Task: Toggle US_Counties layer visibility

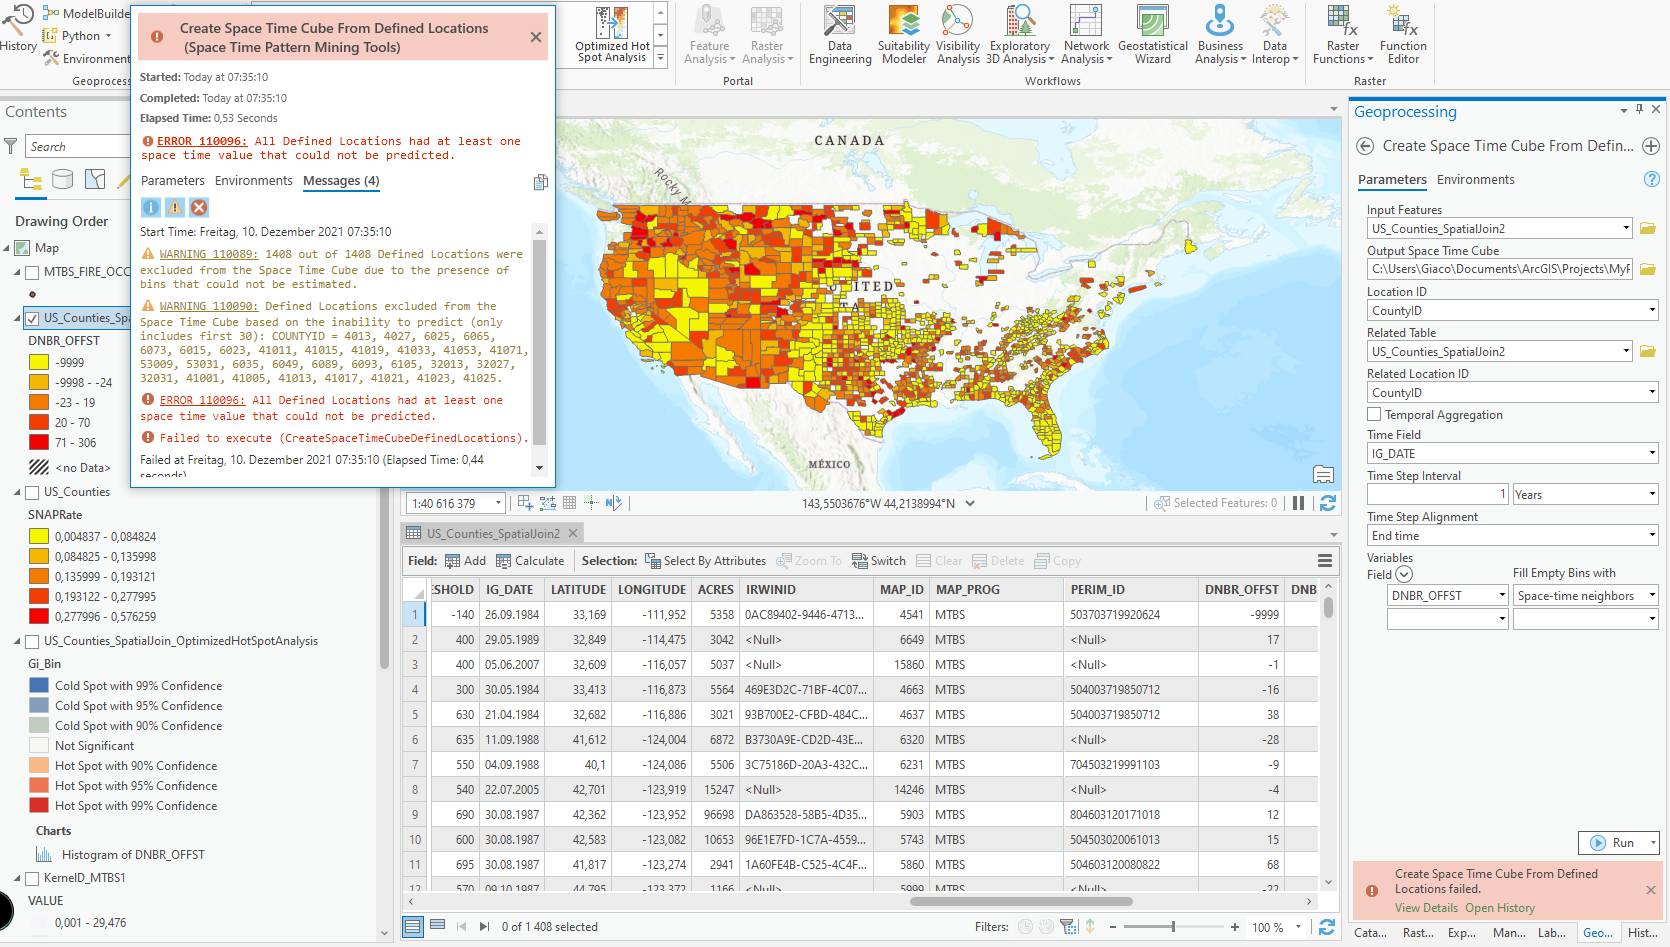Action: [x=32, y=492]
